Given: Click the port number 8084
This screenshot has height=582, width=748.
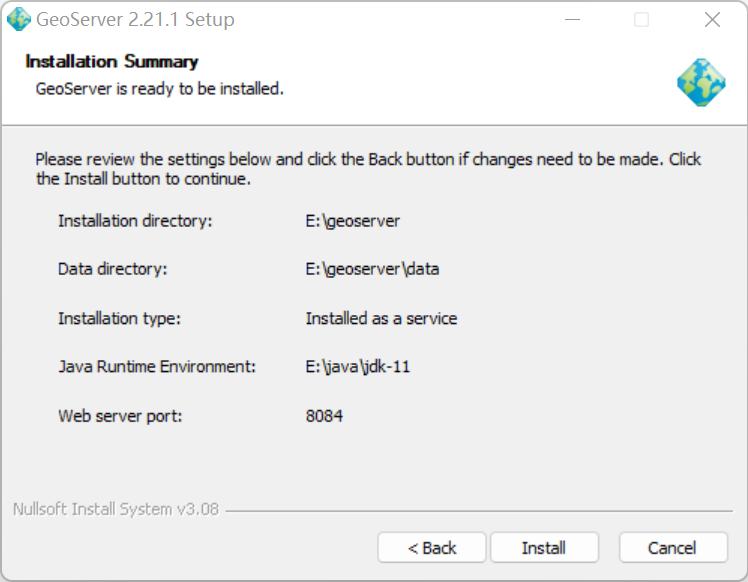Looking at the screenshot, I should (x=324, y=415).
